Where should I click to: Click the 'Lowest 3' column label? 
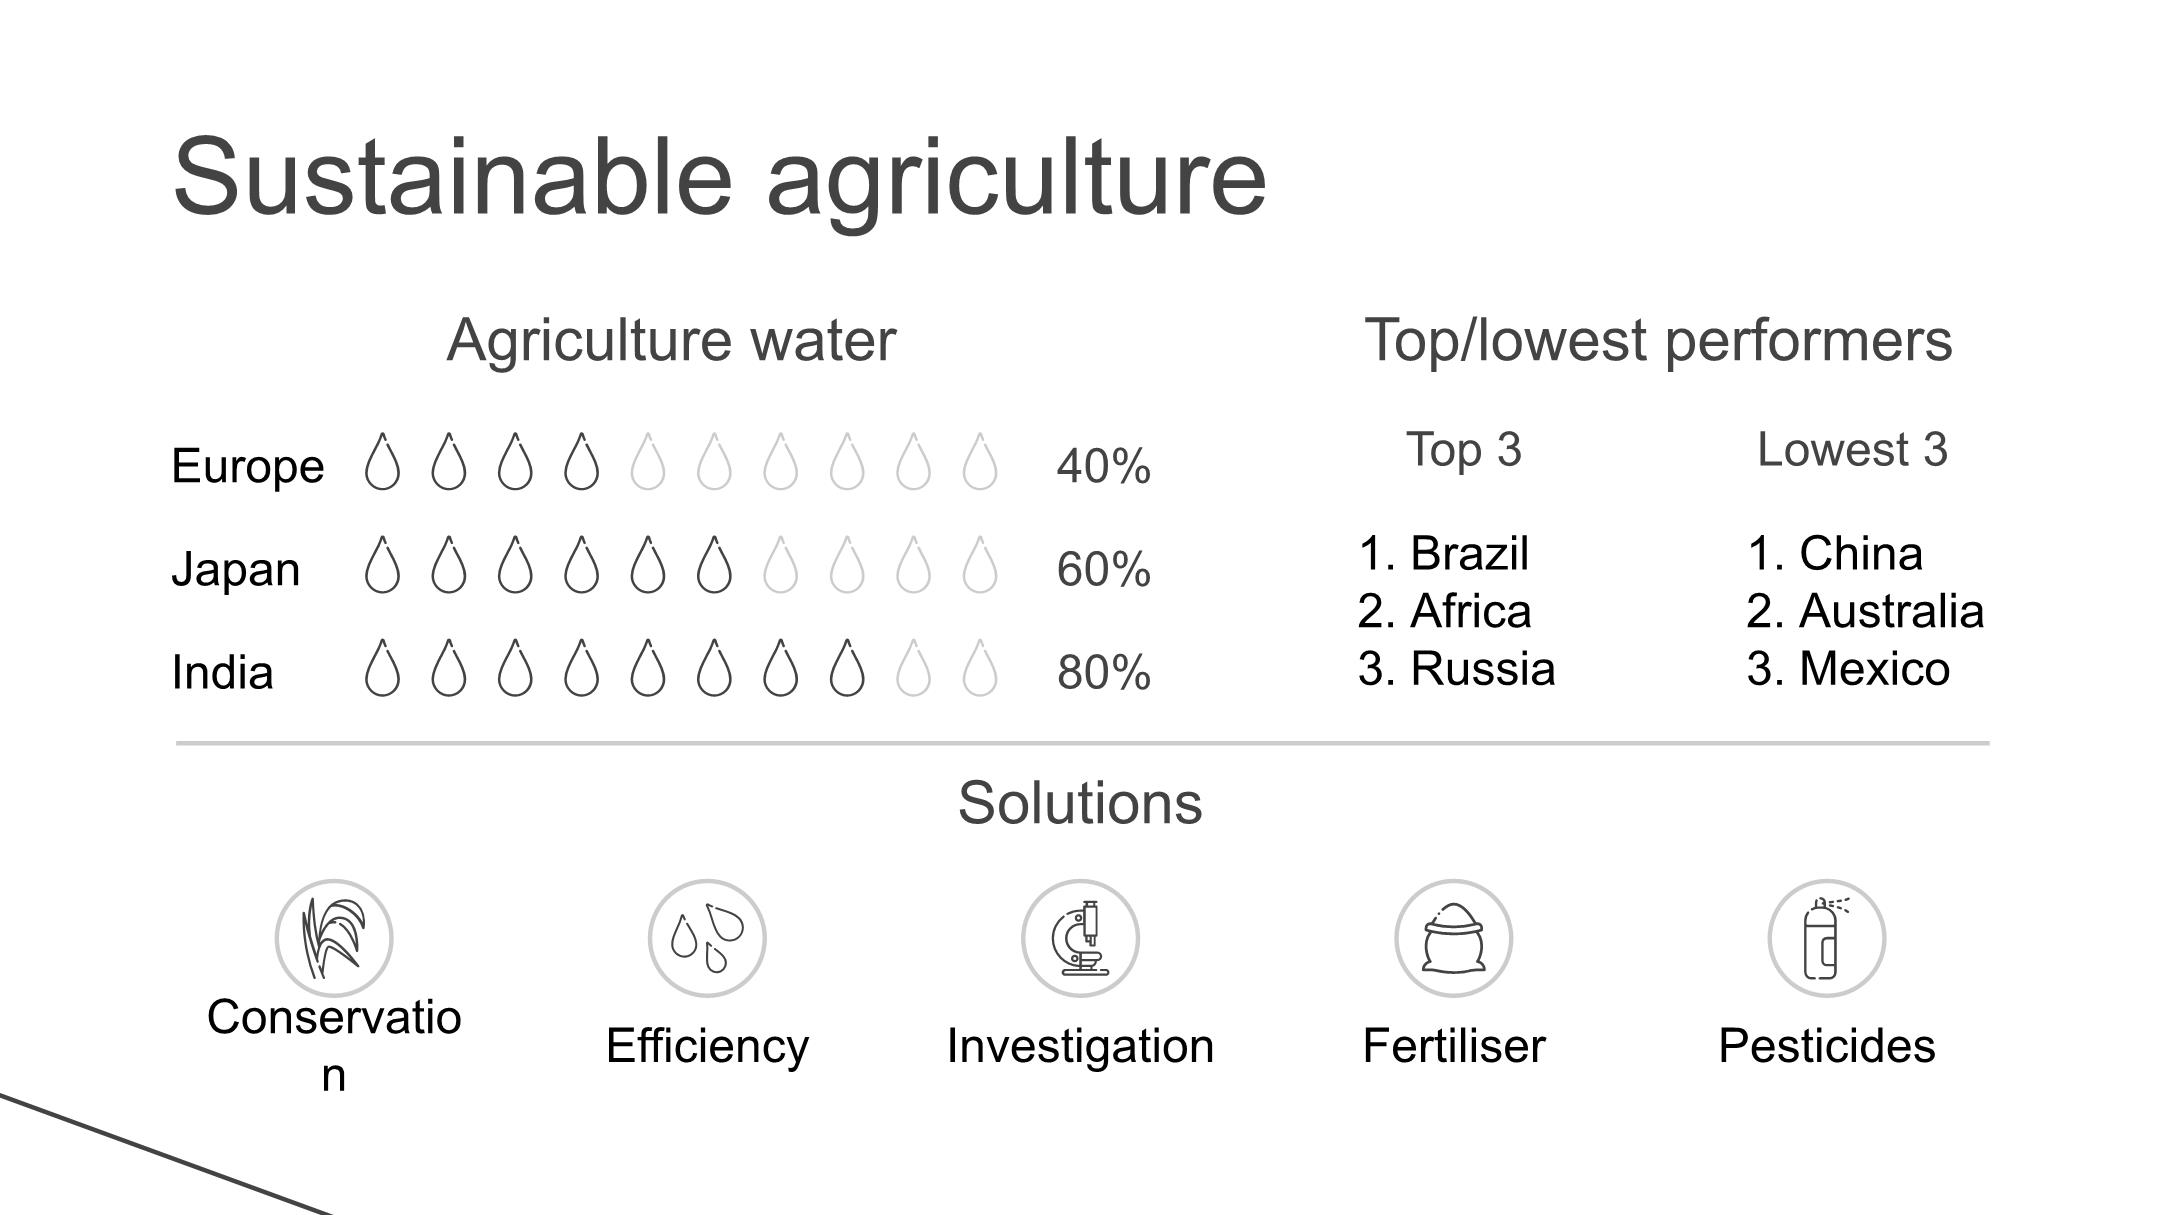(1852, 449)
